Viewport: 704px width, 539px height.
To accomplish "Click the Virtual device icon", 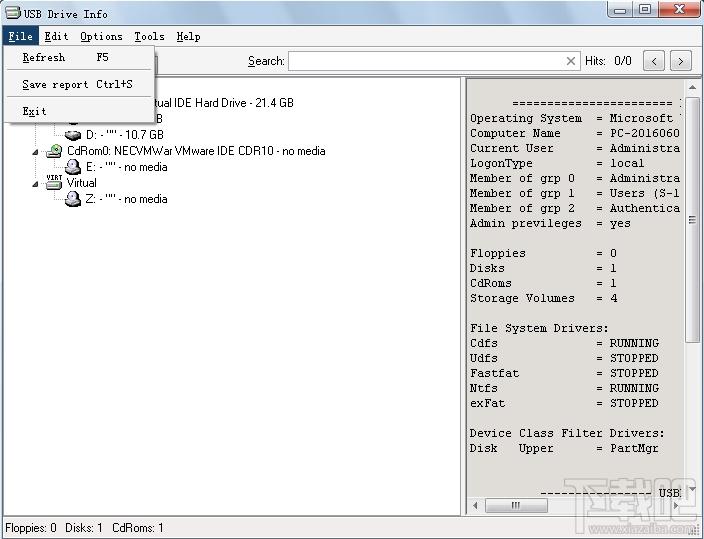I will pos(54,182).
